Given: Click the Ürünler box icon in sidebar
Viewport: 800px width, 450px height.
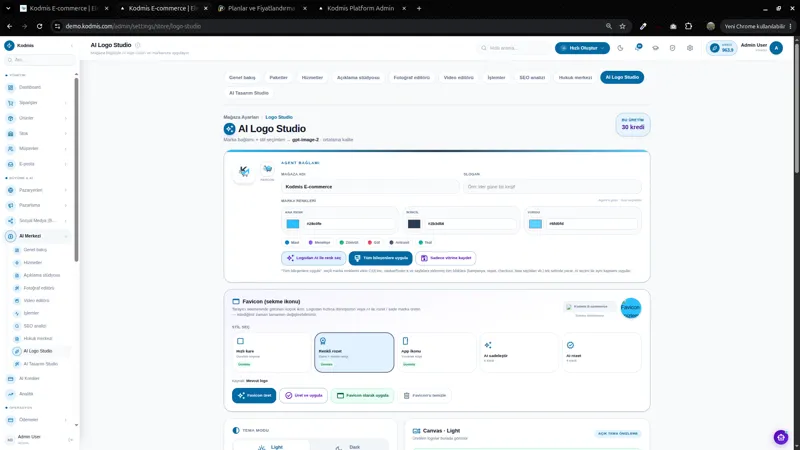Looking at the screenshot, I should (x=11, y=118).
